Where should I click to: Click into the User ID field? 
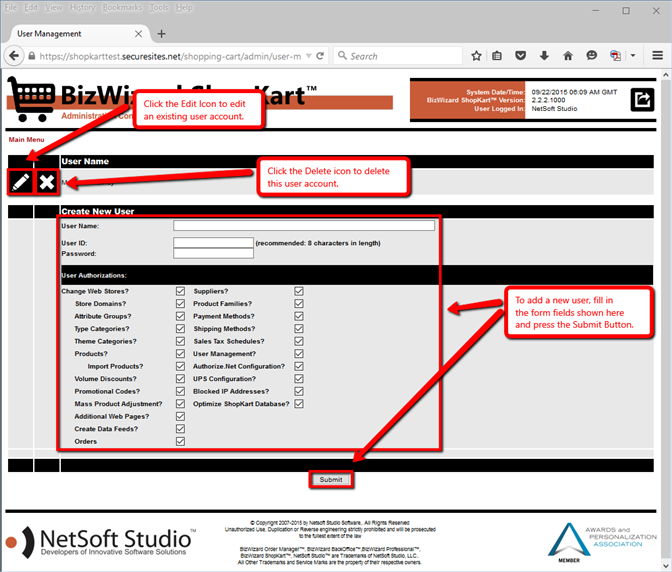213,243
